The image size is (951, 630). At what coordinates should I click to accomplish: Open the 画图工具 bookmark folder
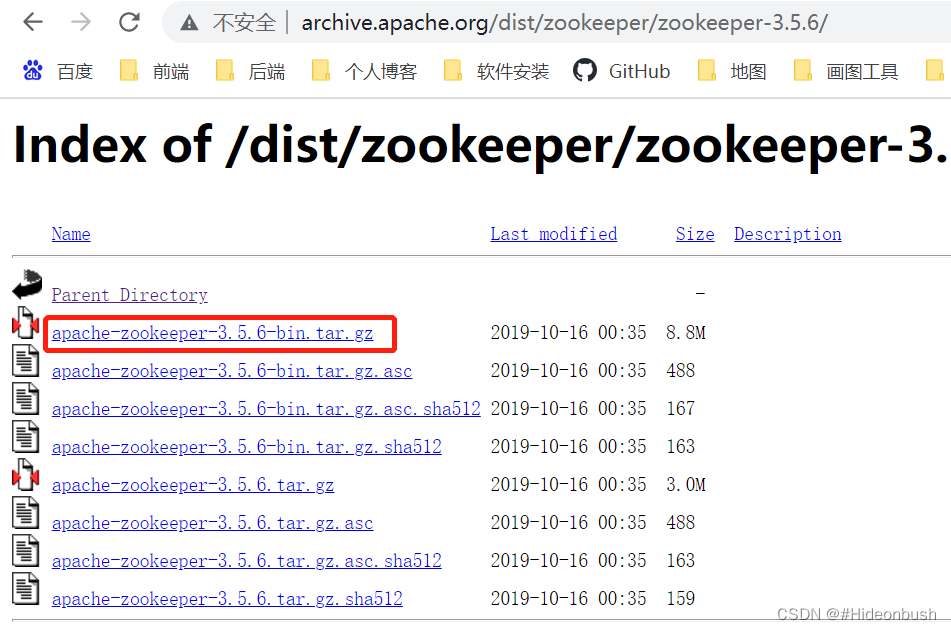point(845,71)
